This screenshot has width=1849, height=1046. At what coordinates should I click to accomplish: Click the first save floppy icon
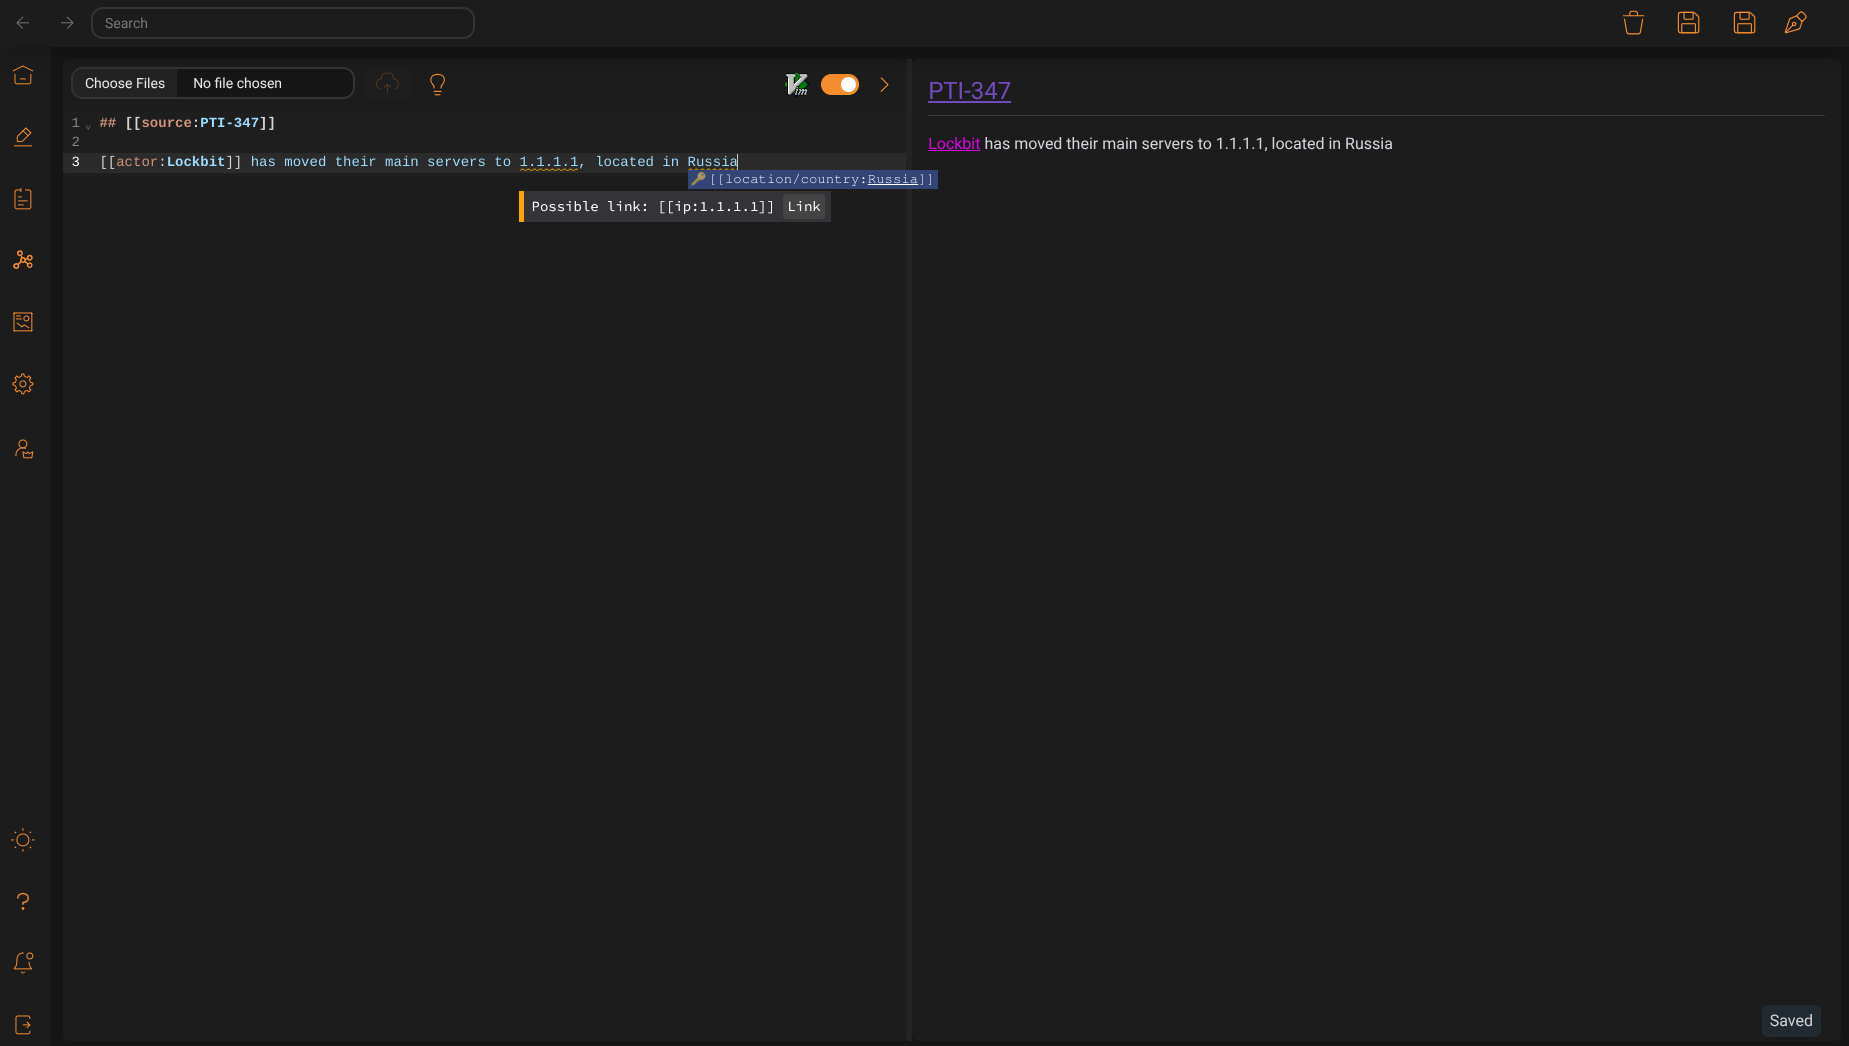(x=1688, y=23)
